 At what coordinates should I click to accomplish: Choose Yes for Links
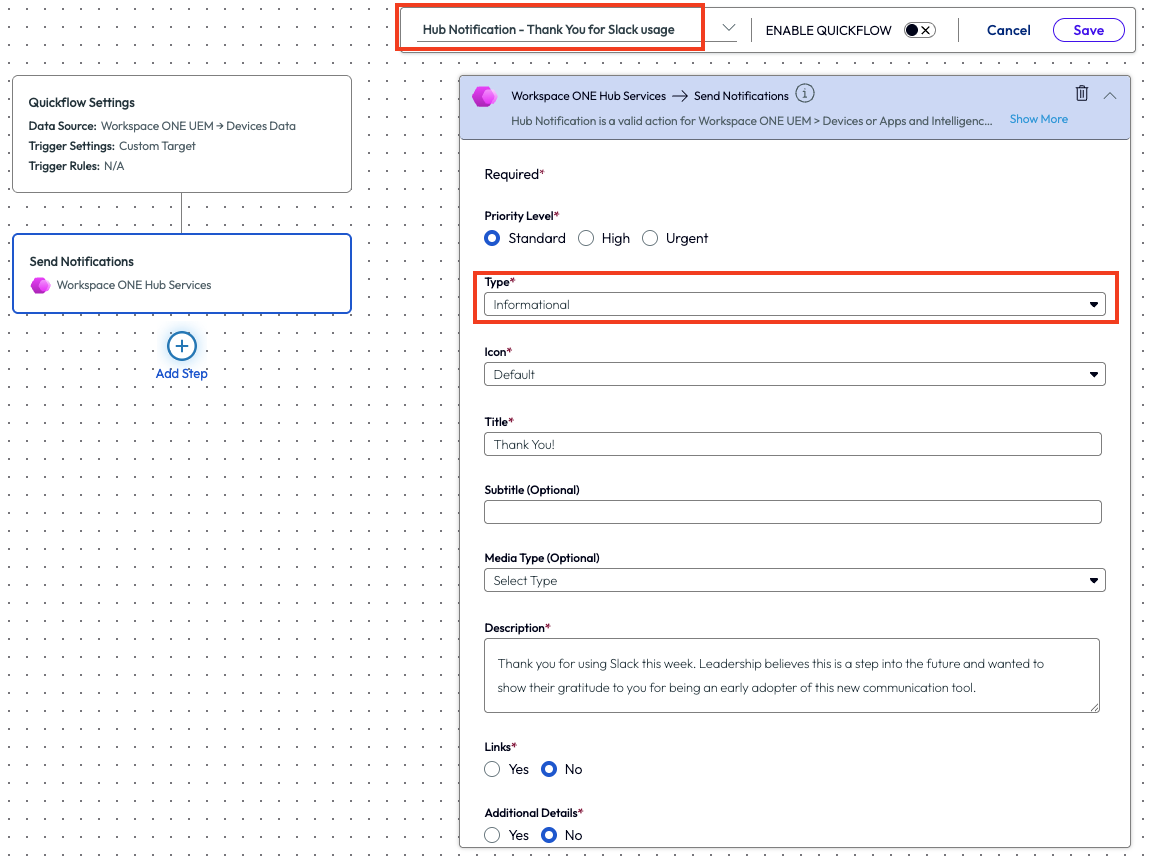tap(492, 769)
